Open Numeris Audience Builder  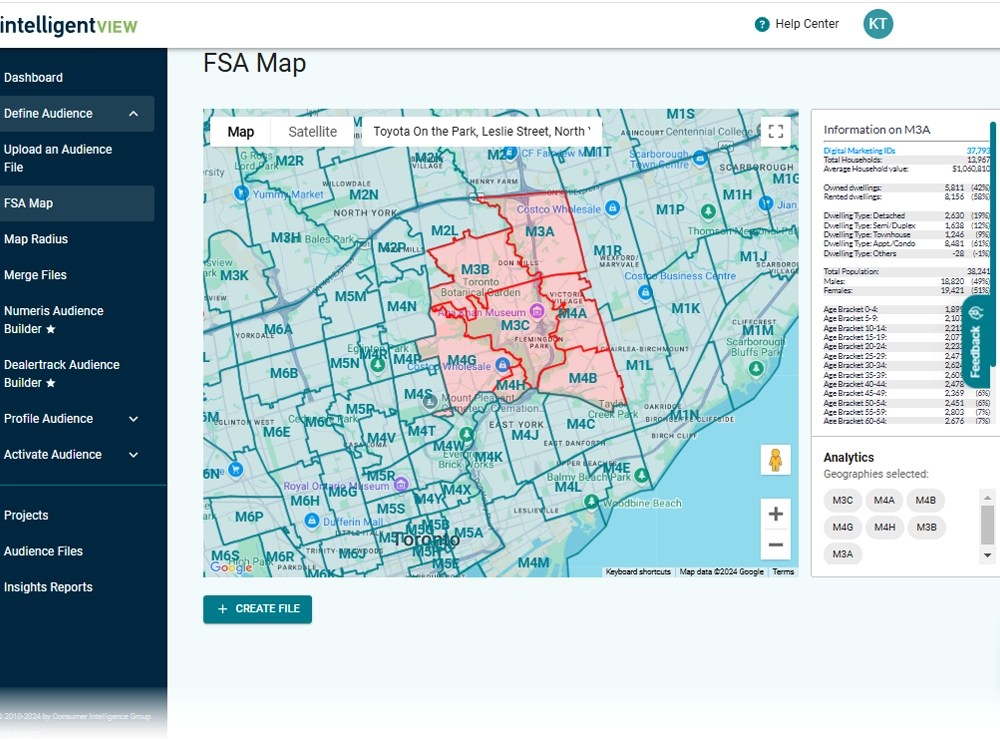(x=54, y=320)
